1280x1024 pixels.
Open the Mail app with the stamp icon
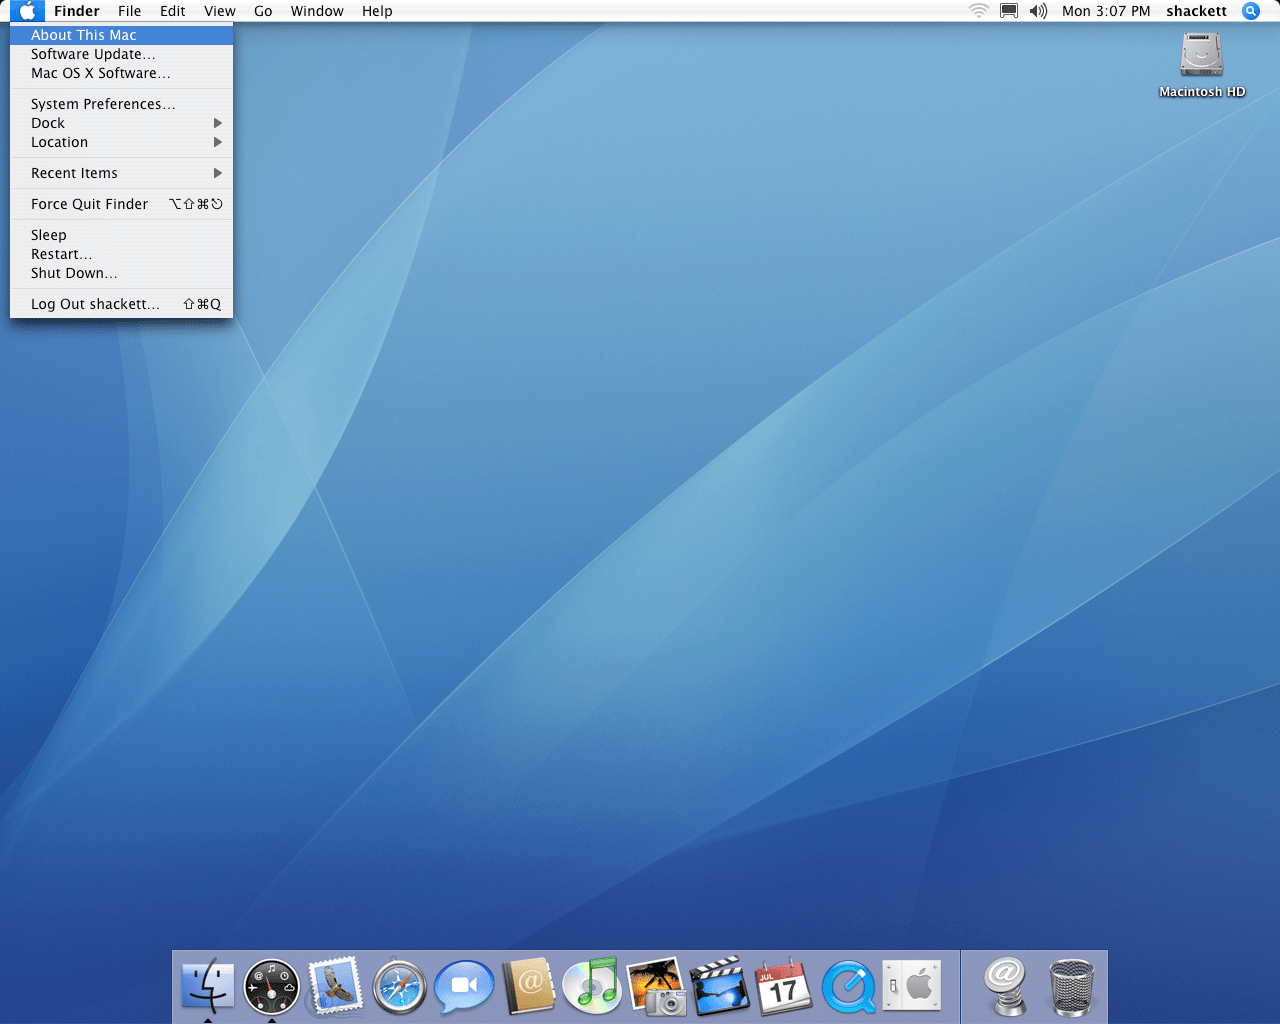336,986
